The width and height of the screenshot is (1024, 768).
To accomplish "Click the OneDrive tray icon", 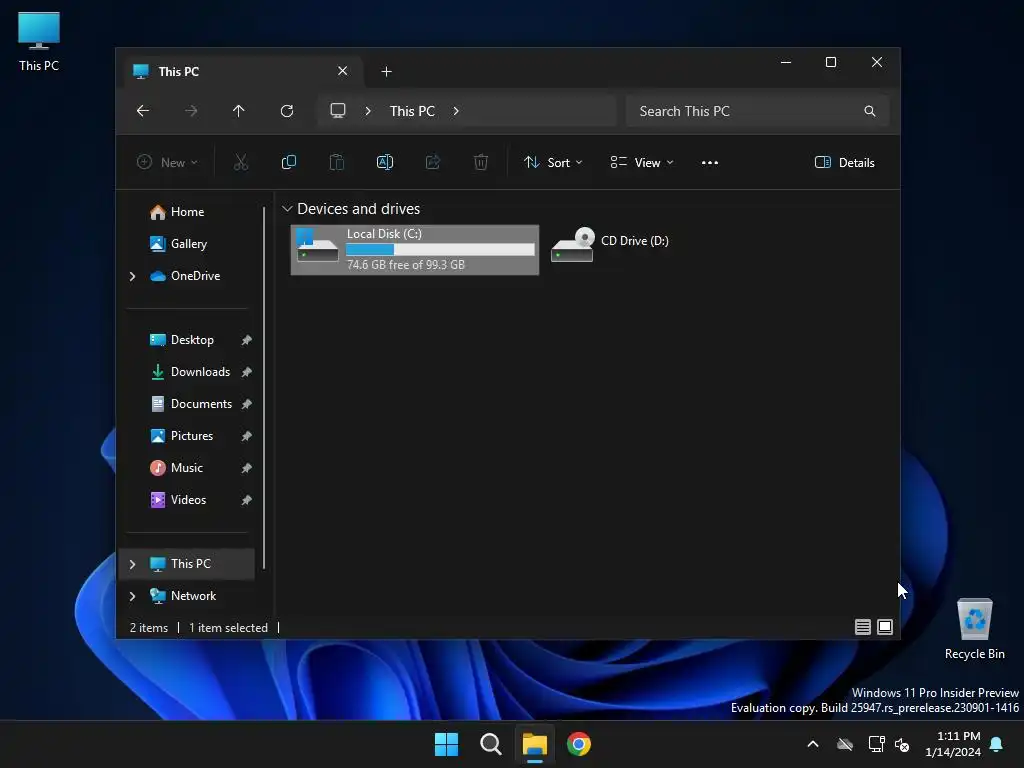I will click(845, 744).
